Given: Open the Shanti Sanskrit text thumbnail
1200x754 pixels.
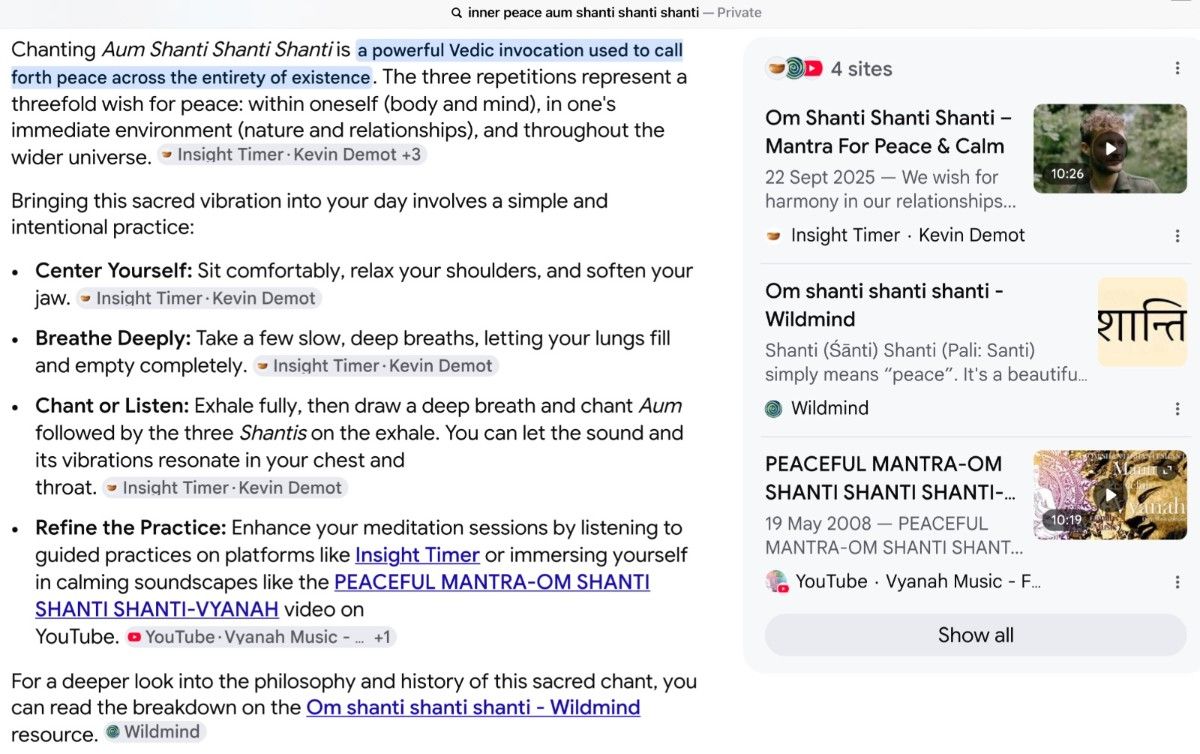Looking at the screenshot, I should point(1142,322).
